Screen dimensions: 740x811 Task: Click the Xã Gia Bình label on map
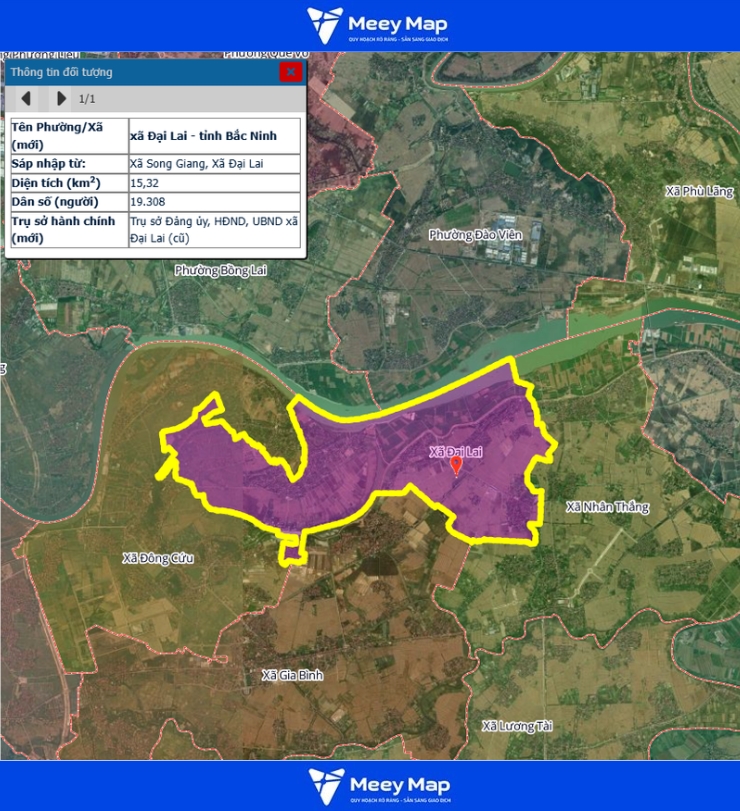[292, 675]
